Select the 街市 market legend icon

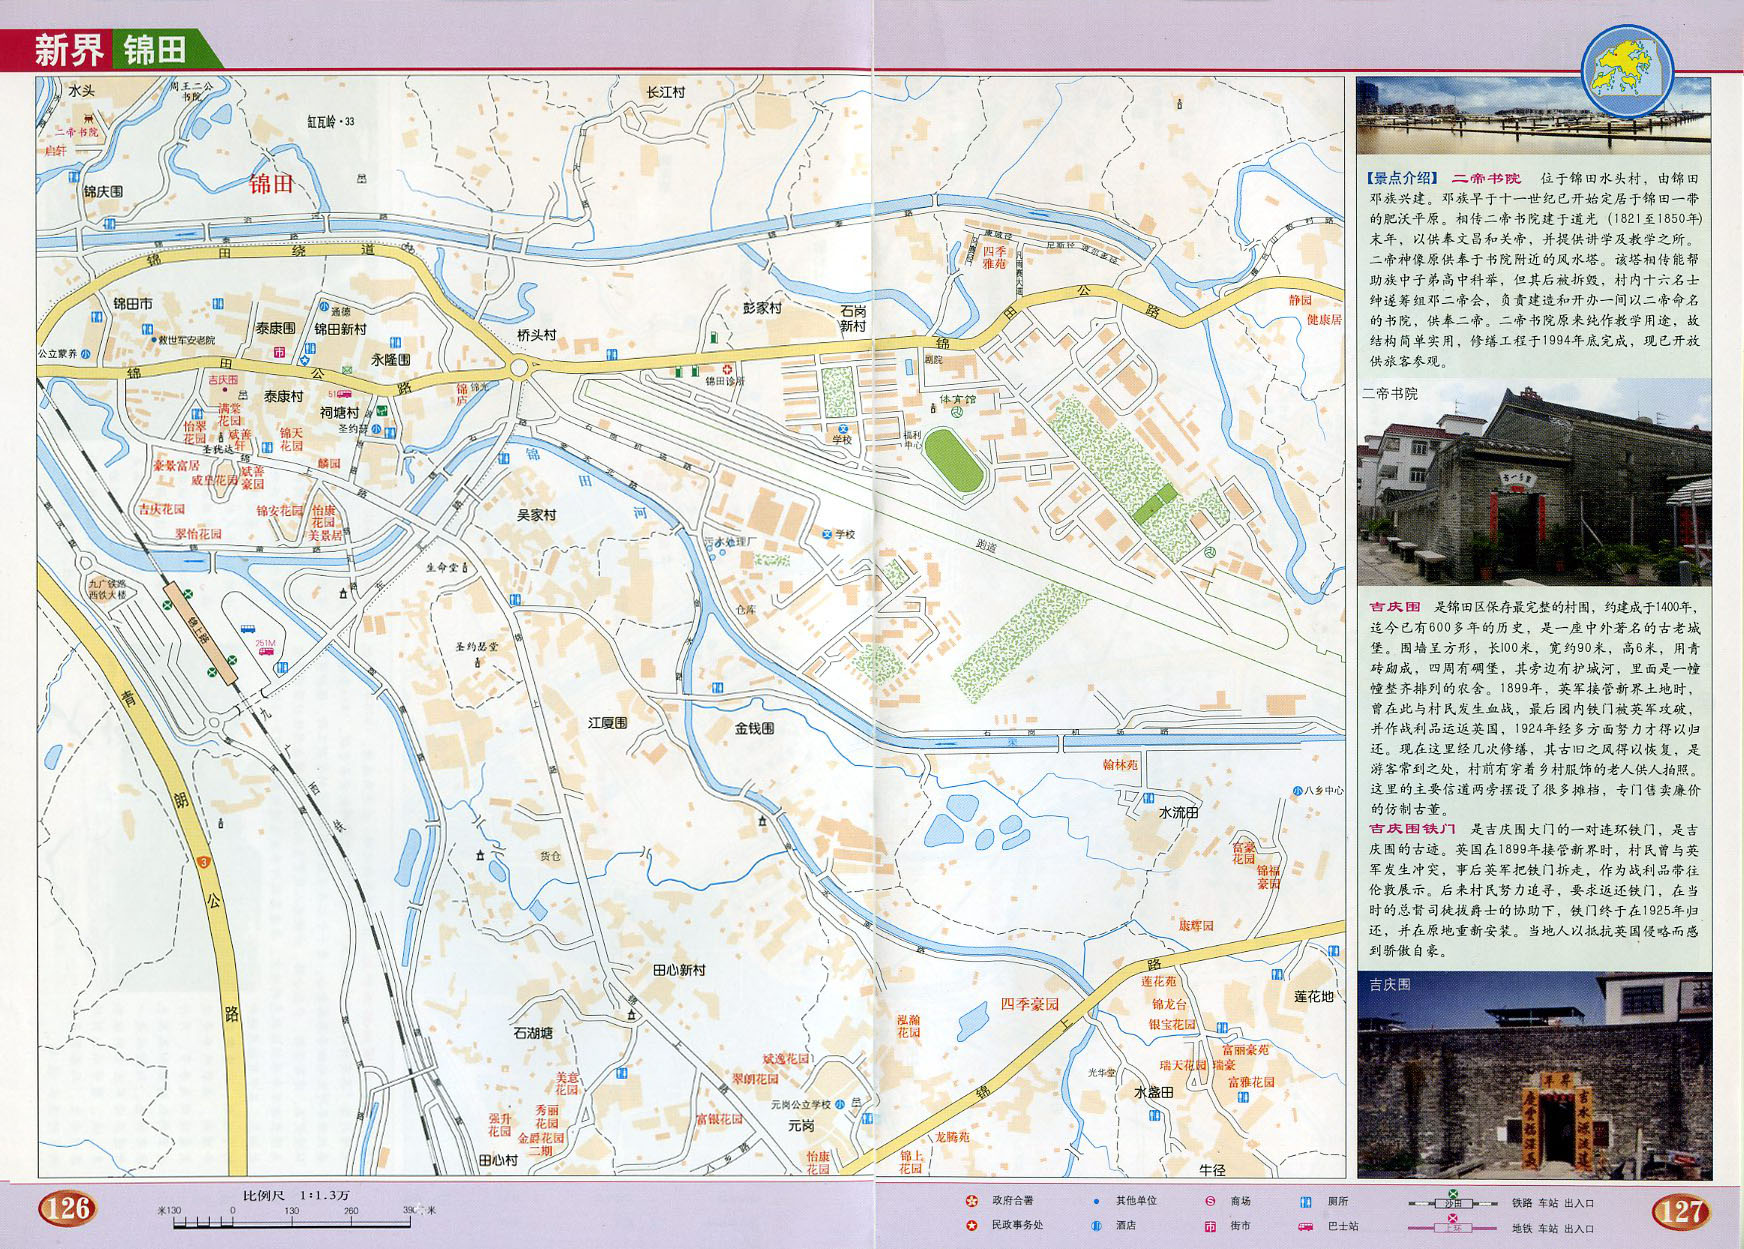coord(1210,1225)
